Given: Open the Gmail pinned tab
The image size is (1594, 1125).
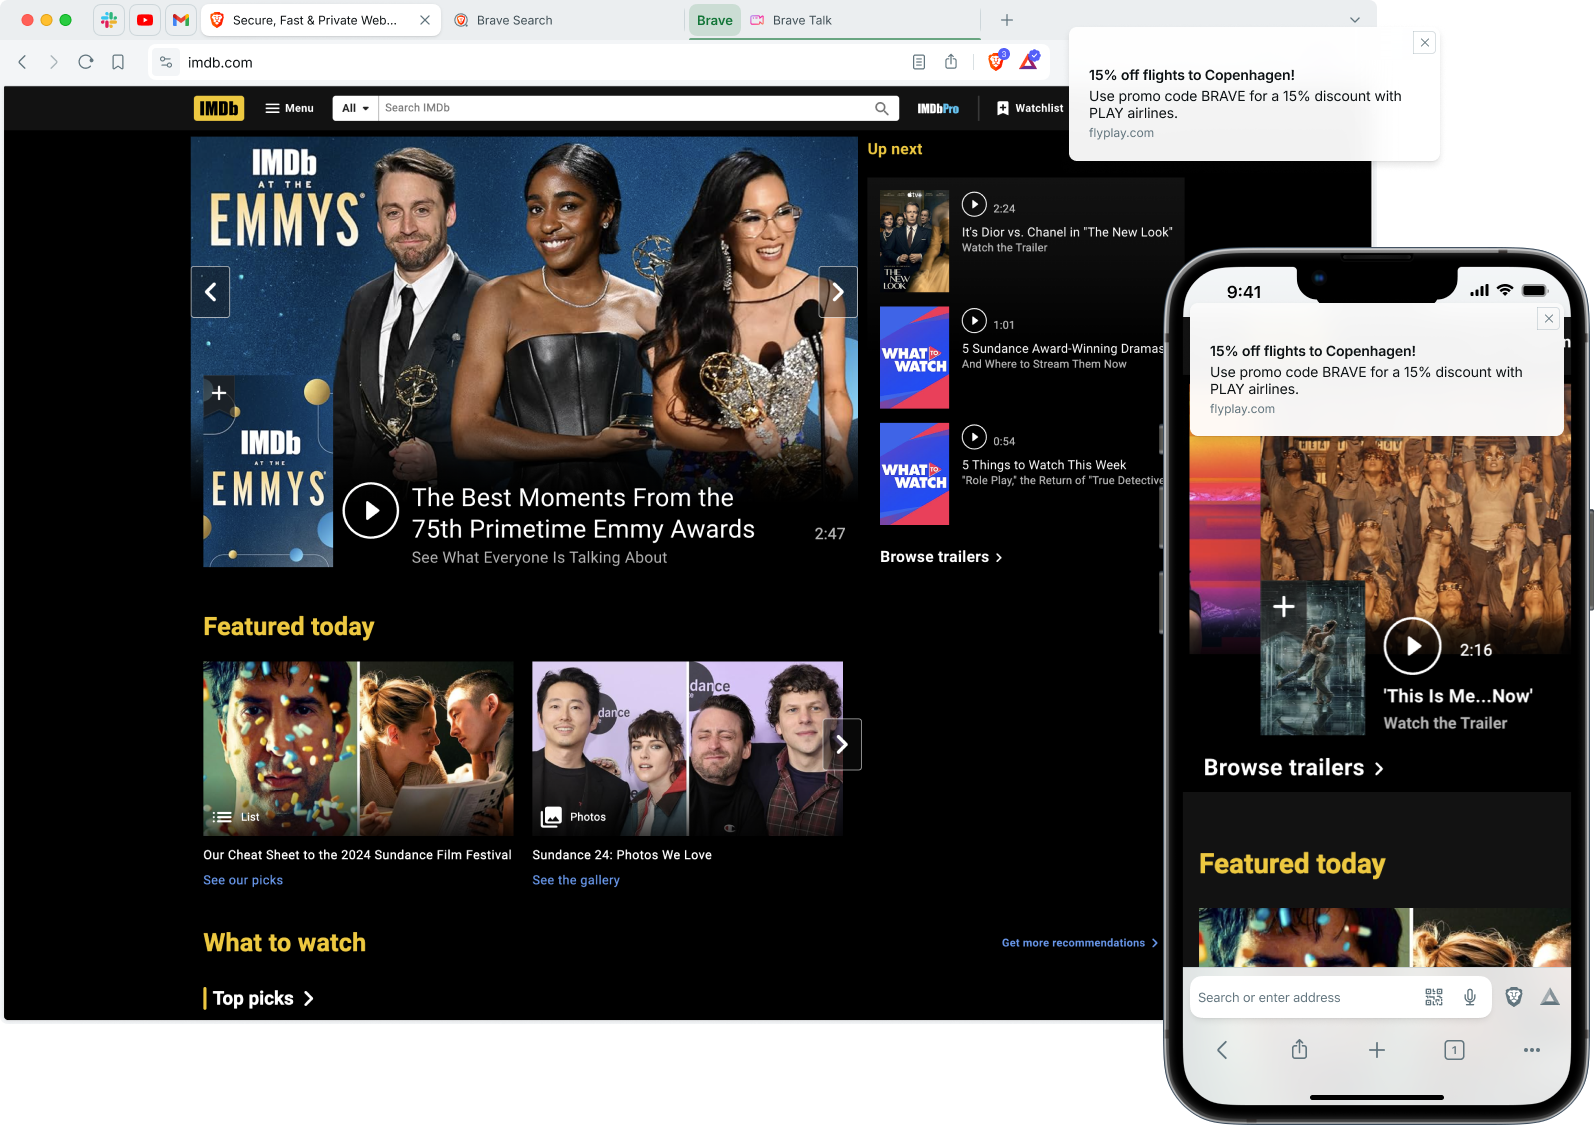Looking at the screenshot, I should (181, 20).
